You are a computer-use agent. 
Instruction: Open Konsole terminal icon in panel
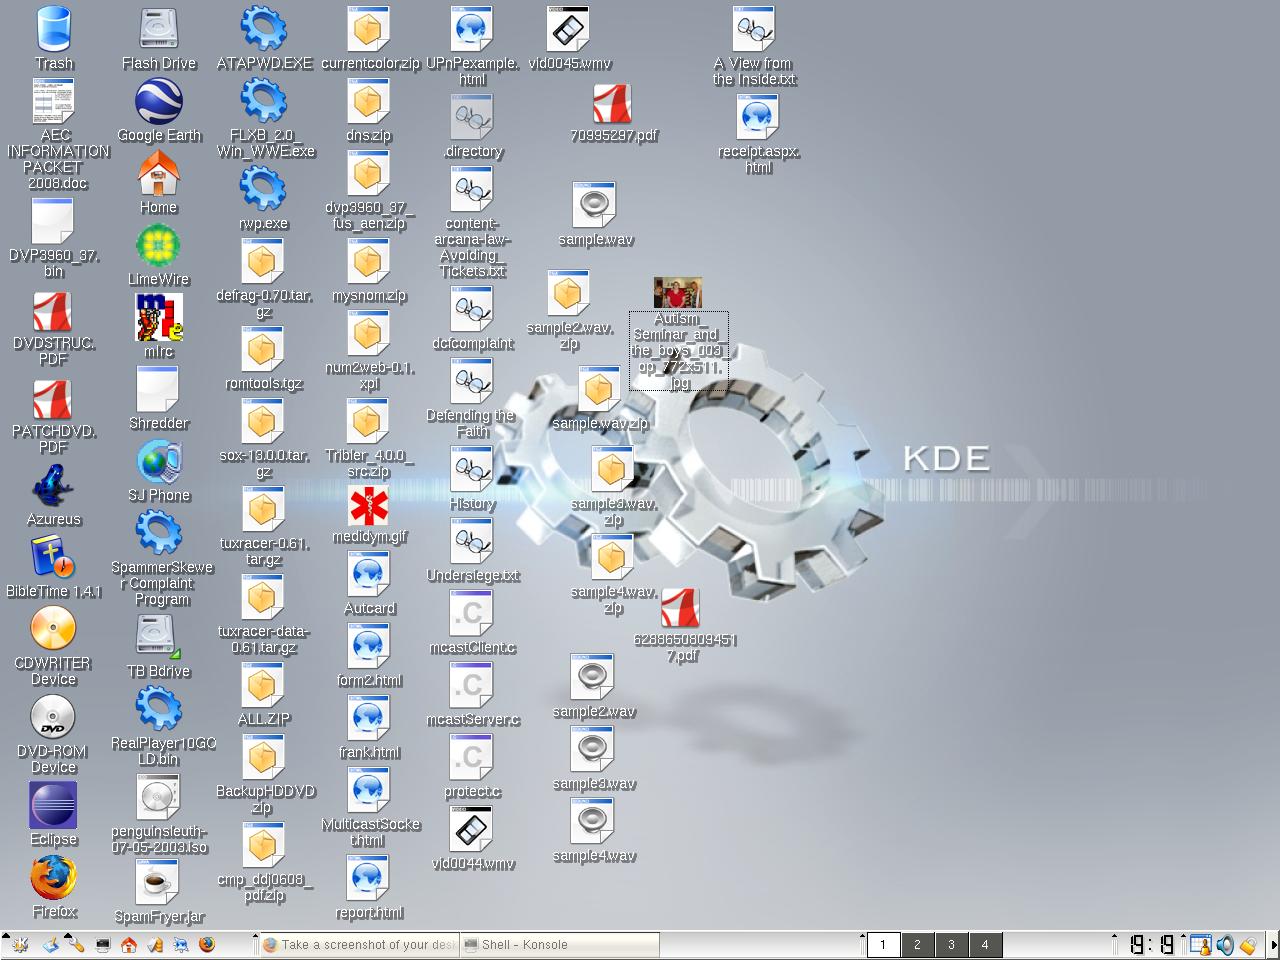[102, 944]
